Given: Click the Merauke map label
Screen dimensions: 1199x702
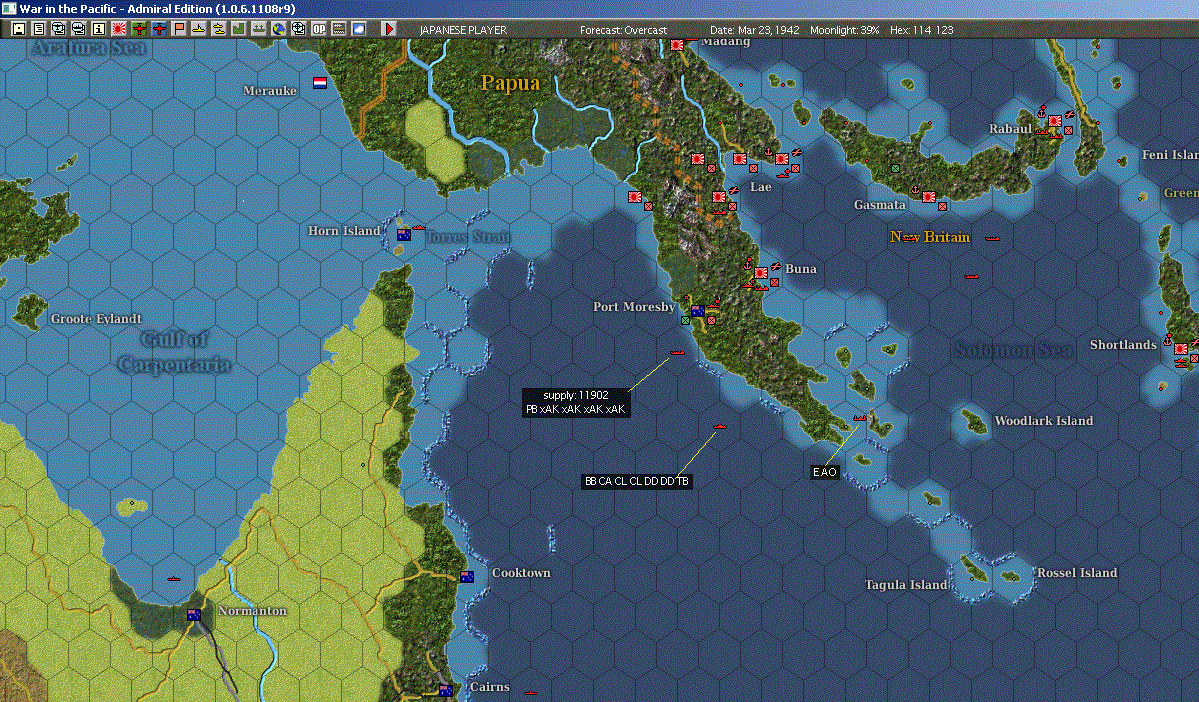Looking at the screenshot, I should tap(269, 90).
